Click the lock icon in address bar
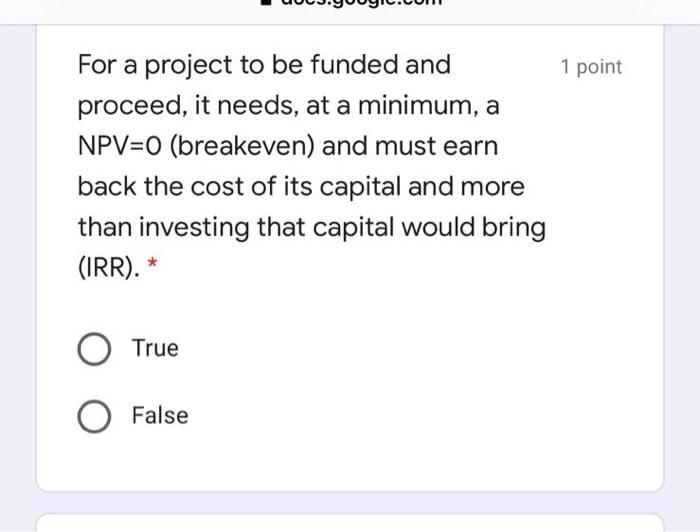Image resolution: width=700 pixels, height=532 pixels. 266,2
